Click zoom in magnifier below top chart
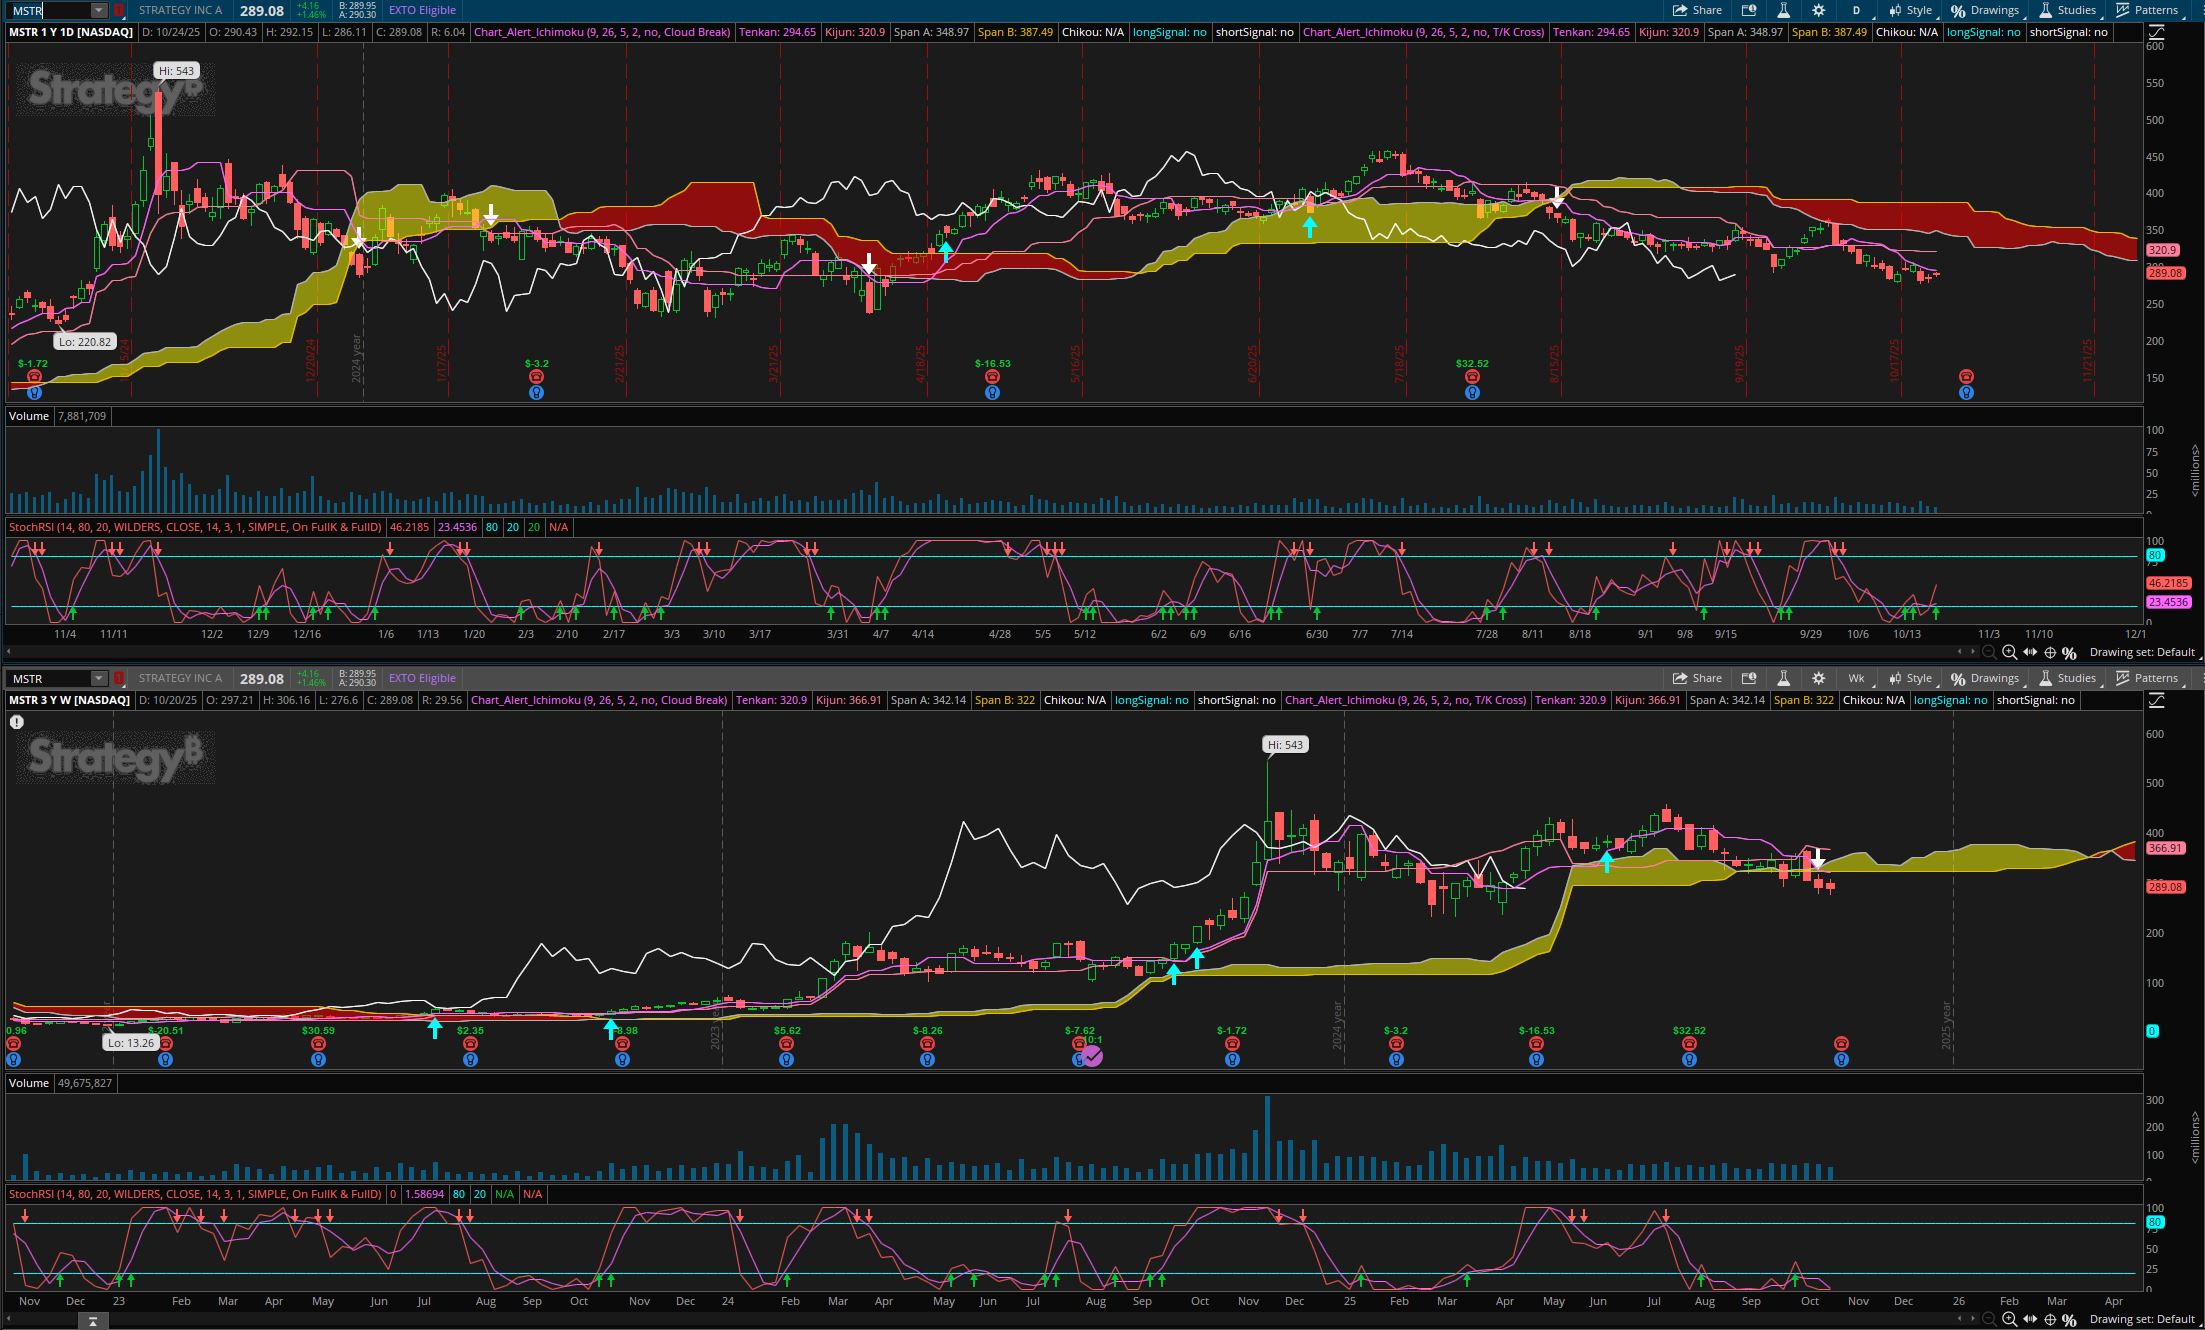The width and height of the screenshot is (2205, 1330). coord(2009,652)
